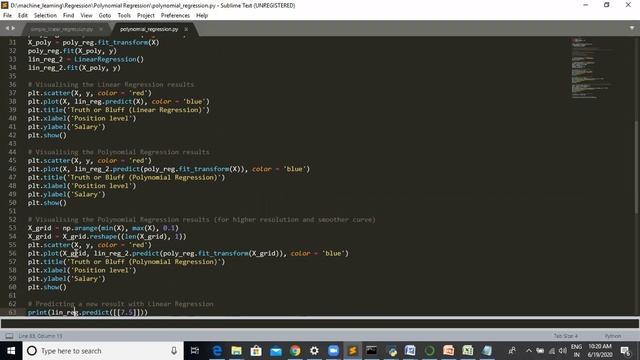The image size is (640, 360).
Task: Show hidden system tray icons chevron
Action: (529, 351)
